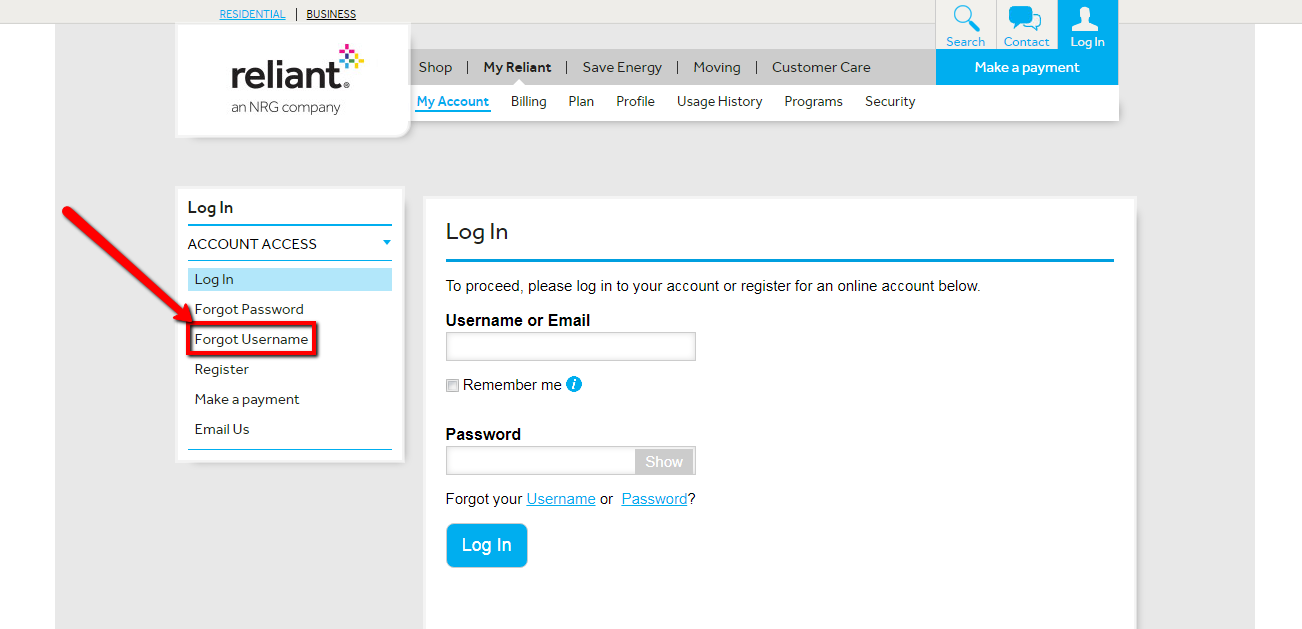Image resolution: width=1302 pixels, height=629 pixels.
Task: Open the BUSINESS site link
Action: click(x=331, y=13)
